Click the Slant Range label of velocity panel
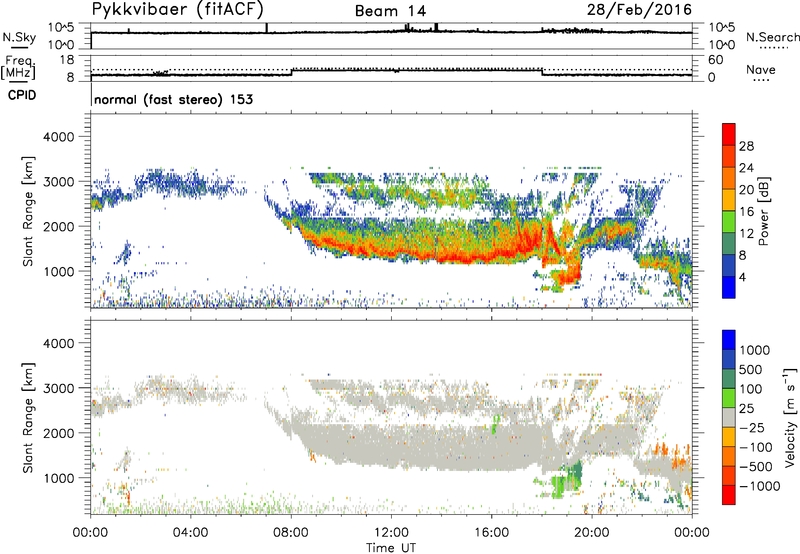800x554 pixels. point(28,418)
